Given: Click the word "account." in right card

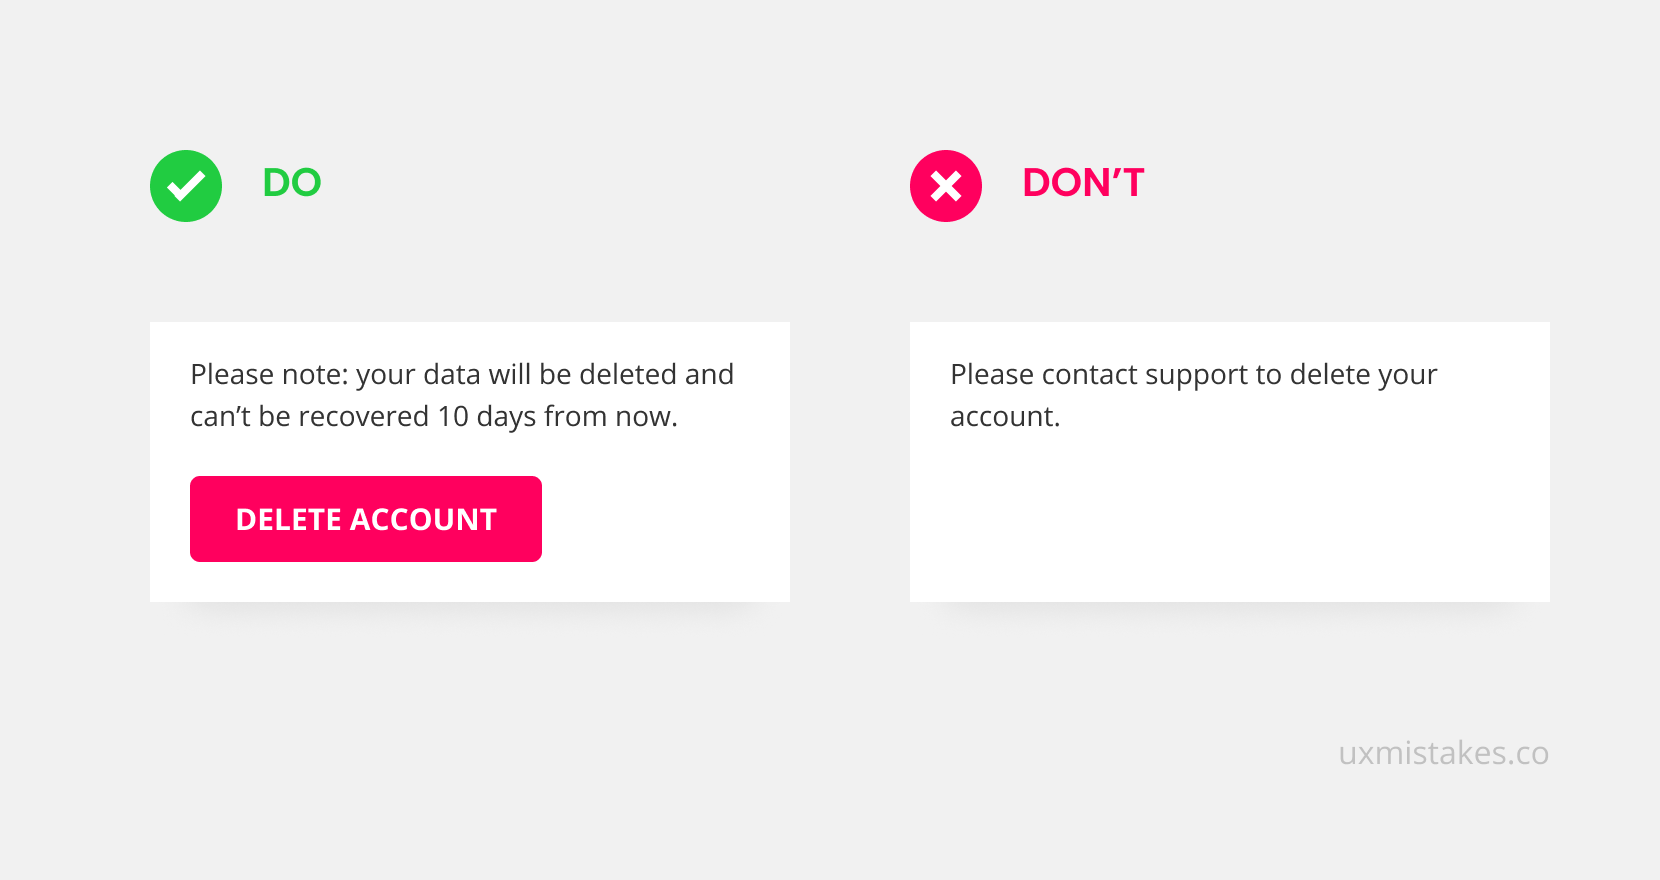Looking at the screenshot, I should coord(1004,416).
